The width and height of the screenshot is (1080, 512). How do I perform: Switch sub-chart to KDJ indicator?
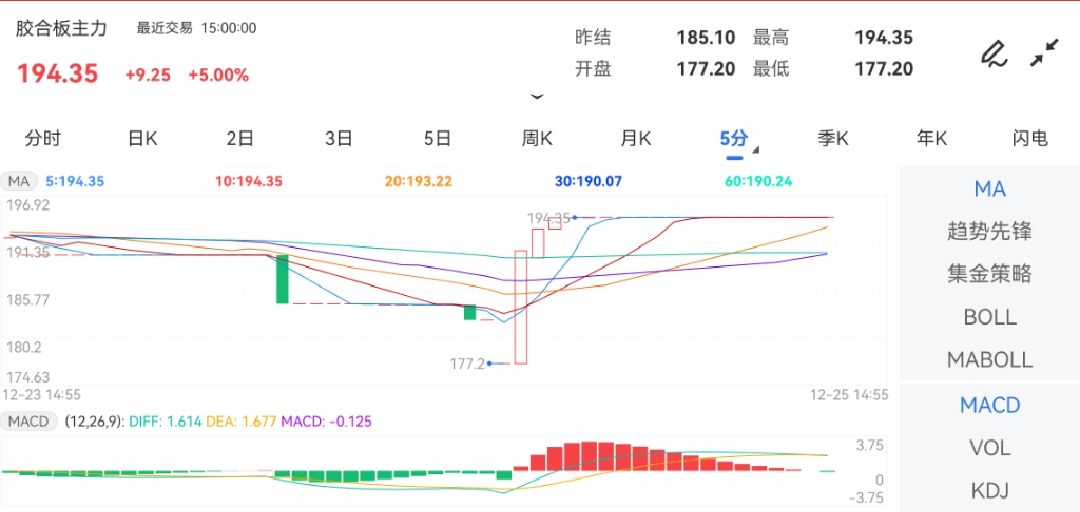[989, 490]
